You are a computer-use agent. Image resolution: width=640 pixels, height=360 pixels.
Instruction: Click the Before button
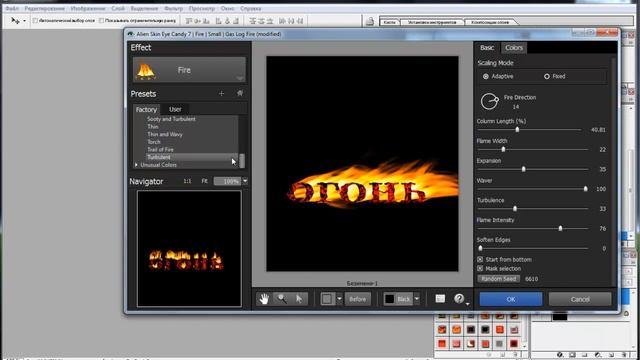tap(358, 299)
